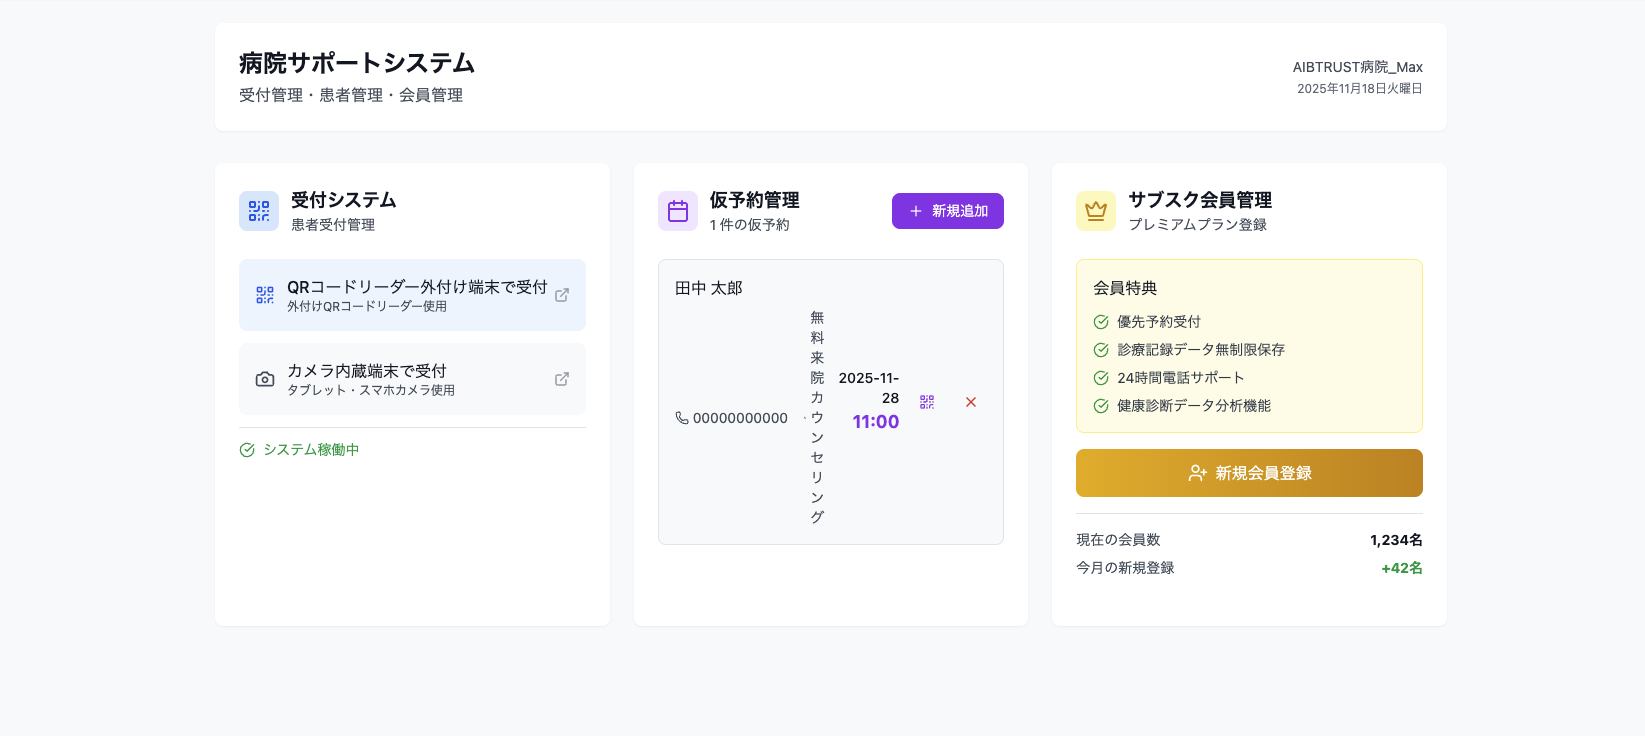This screenshot has height=736, width=1645.
Task: Click the プレミアムプラン登録 subtitle
Action: click(1198, 225)
